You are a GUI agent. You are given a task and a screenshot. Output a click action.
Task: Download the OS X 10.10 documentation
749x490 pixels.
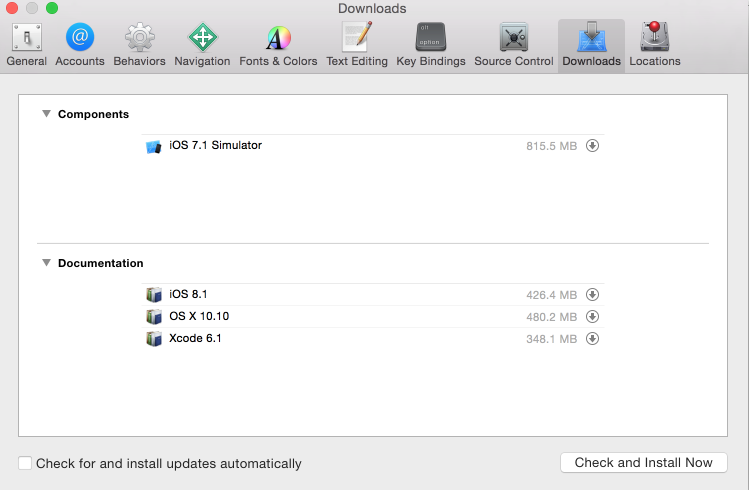[x=592, y=317]
